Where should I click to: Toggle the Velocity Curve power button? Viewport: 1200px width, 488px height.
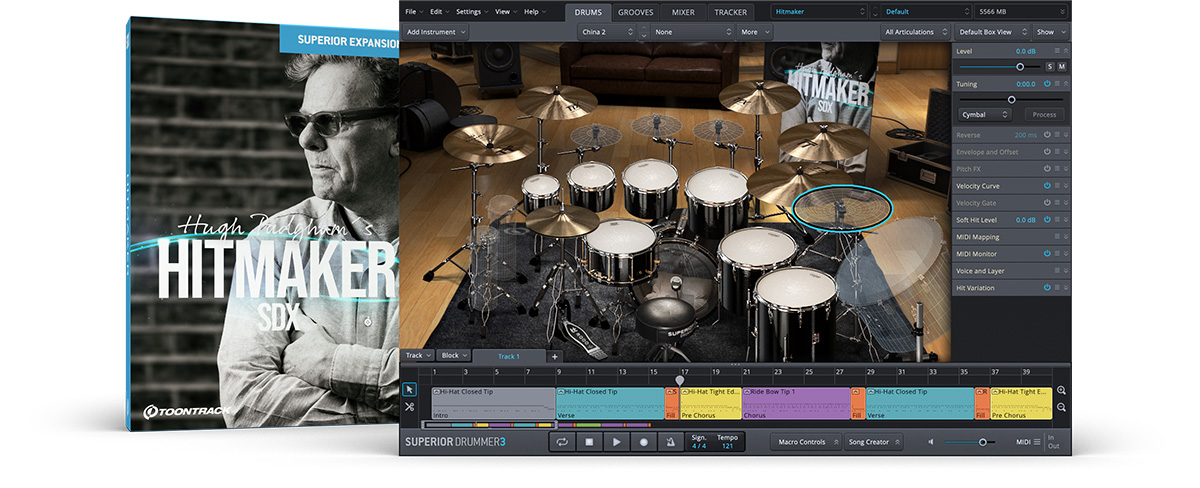pos(1047,186)
